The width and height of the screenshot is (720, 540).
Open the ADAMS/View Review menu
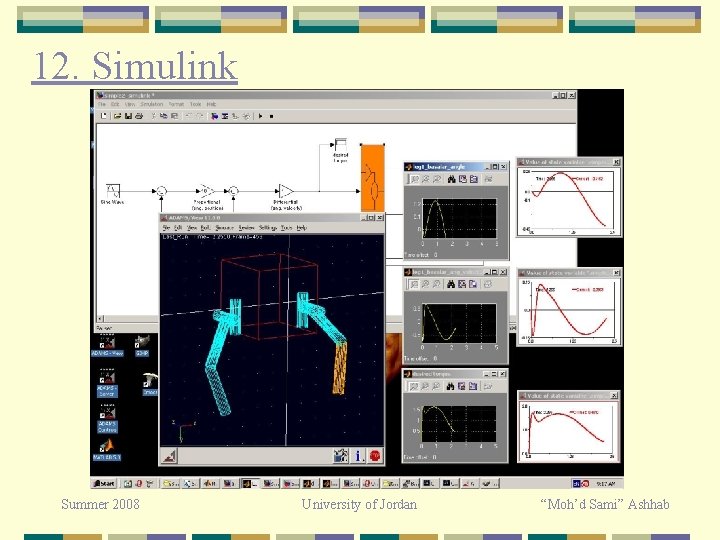247,227
